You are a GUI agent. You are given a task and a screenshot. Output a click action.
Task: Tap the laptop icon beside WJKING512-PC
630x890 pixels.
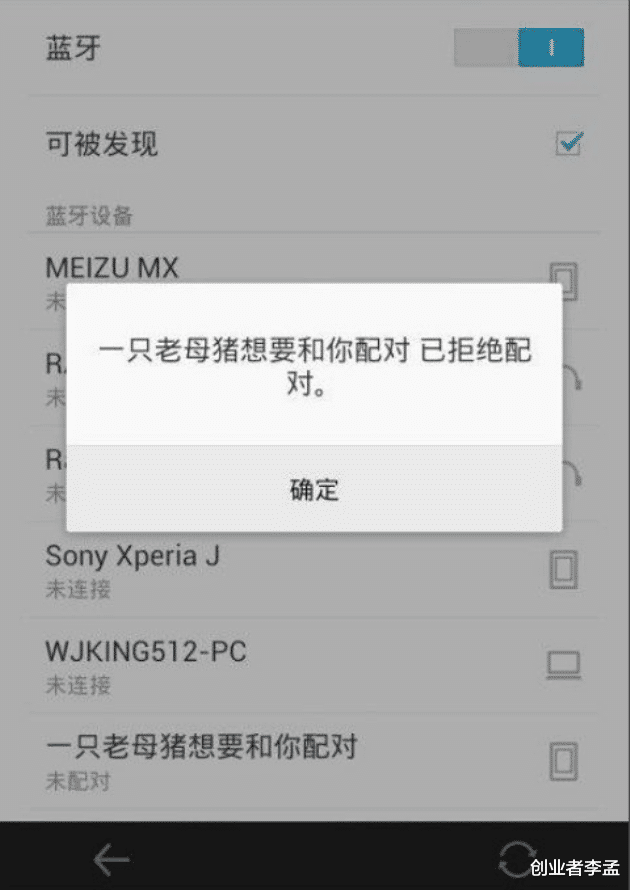coord(564,665)
